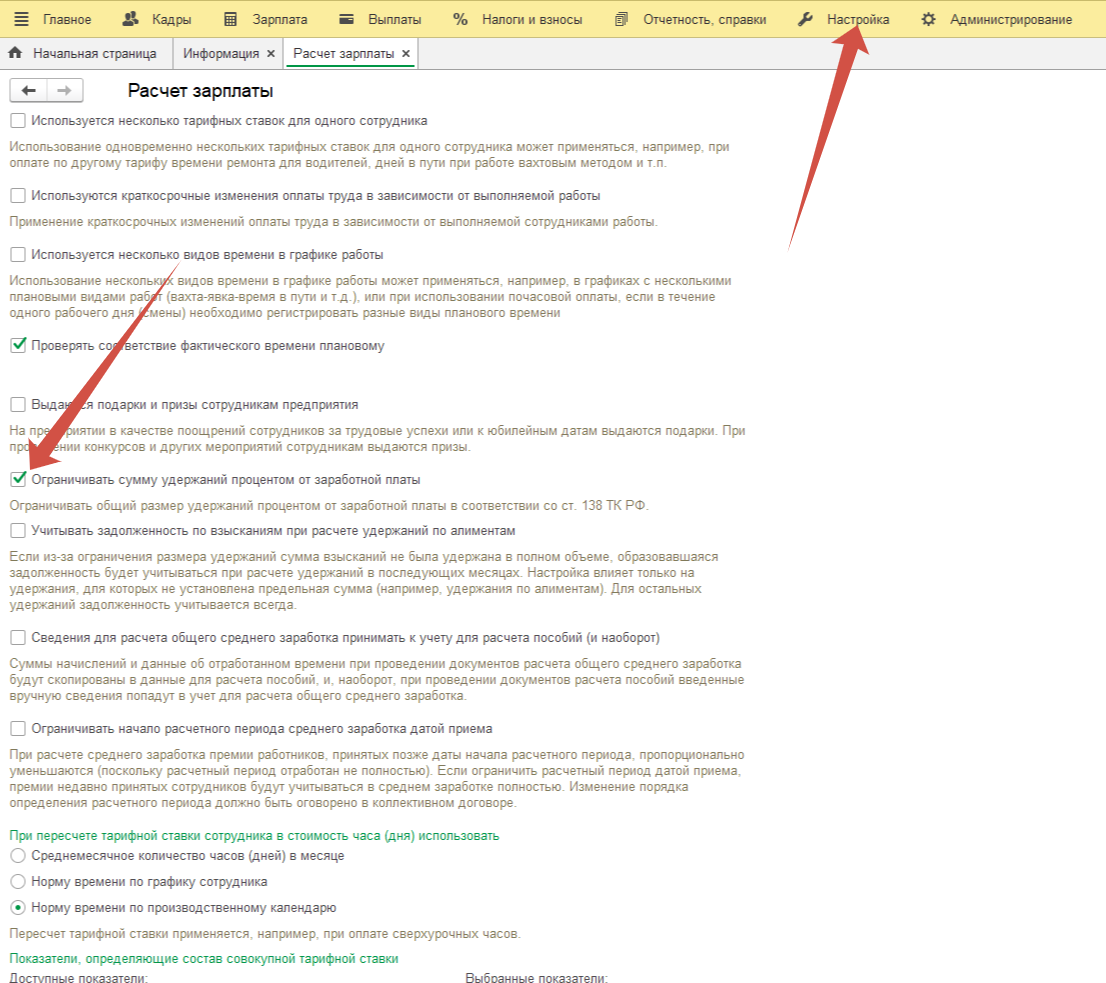Screen dimensions: 1106x983
Task: Select Норму времени по графику сотрудника
Action: click(18, 882)
